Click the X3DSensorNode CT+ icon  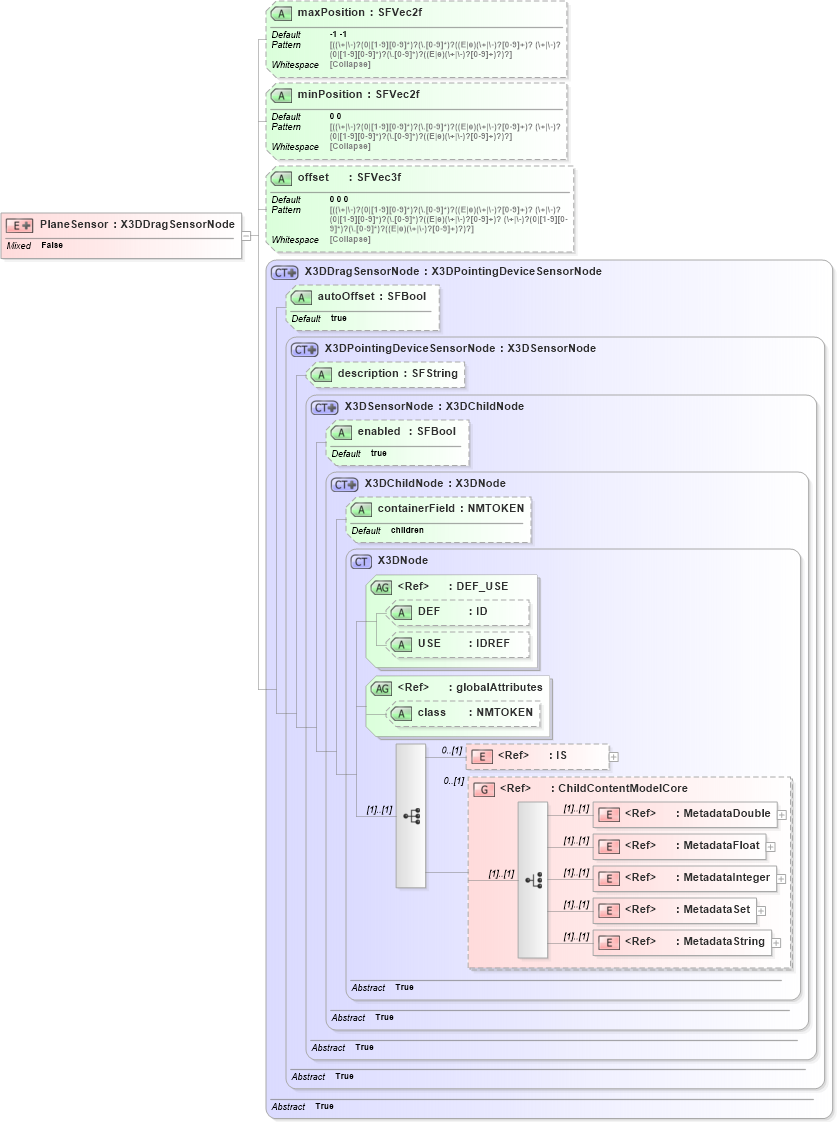click(325, 408)
